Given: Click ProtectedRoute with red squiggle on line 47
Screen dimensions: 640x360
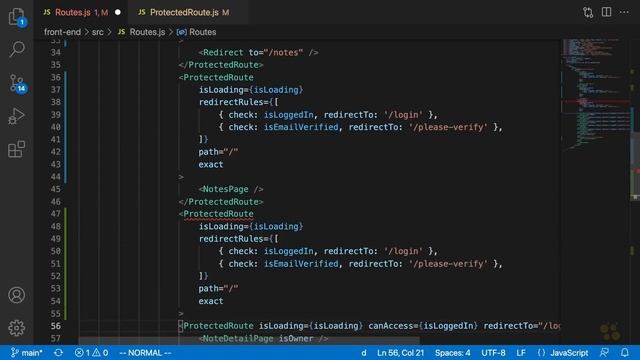Looking at the screenshot, I should (218, 214).
